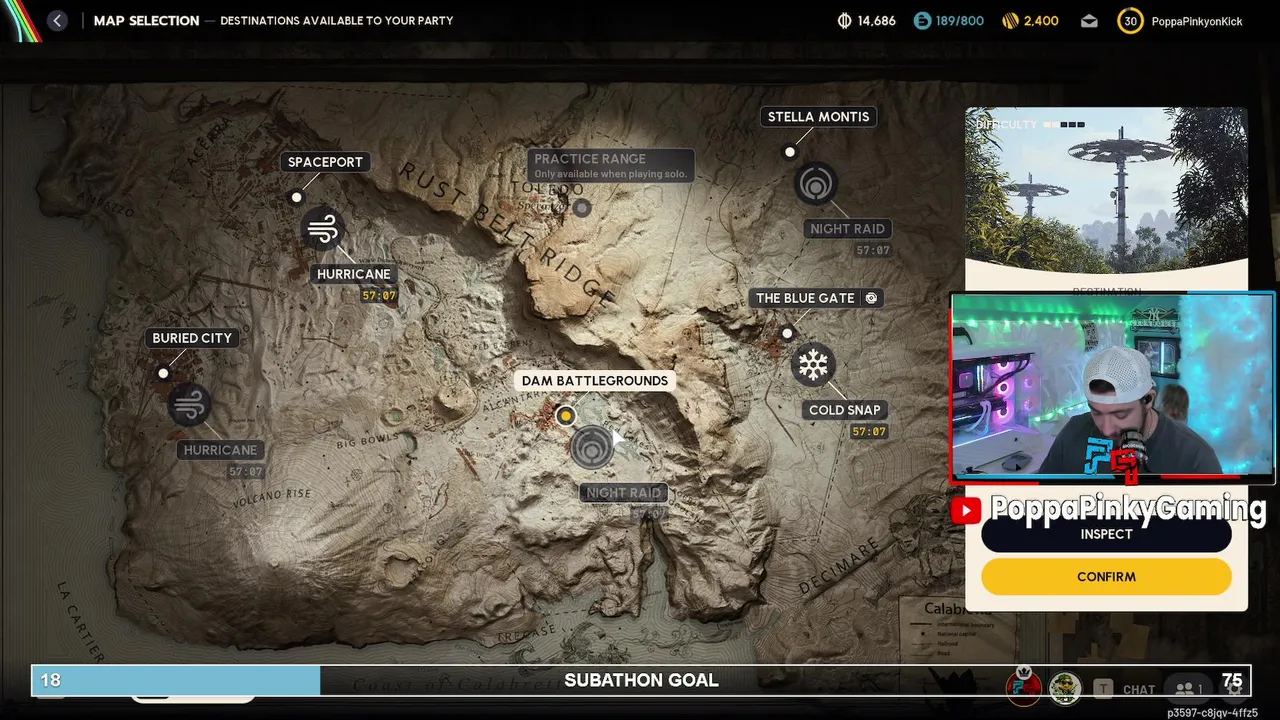Click the Dam Battlegrounds night raid icon

[592, 447]
